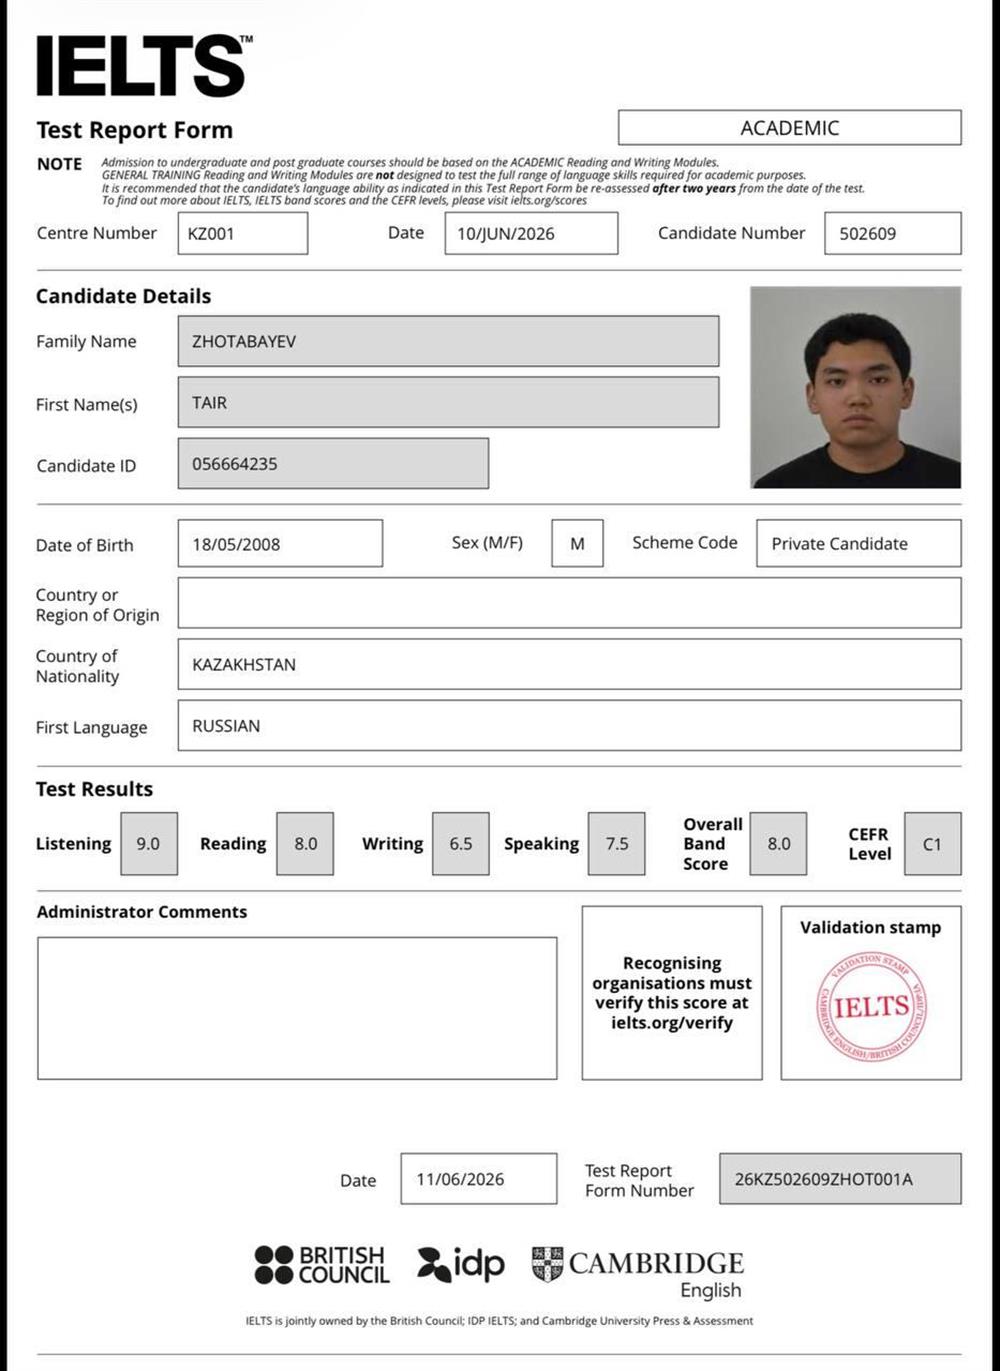
Task: Click the 'Validation stamp' label
Action: (871, 928)
